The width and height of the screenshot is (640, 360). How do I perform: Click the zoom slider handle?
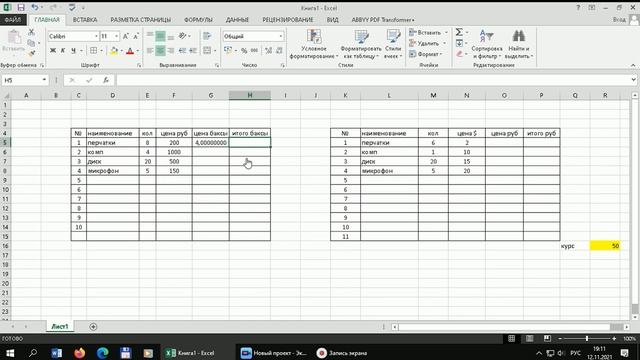tap(587, 338)
